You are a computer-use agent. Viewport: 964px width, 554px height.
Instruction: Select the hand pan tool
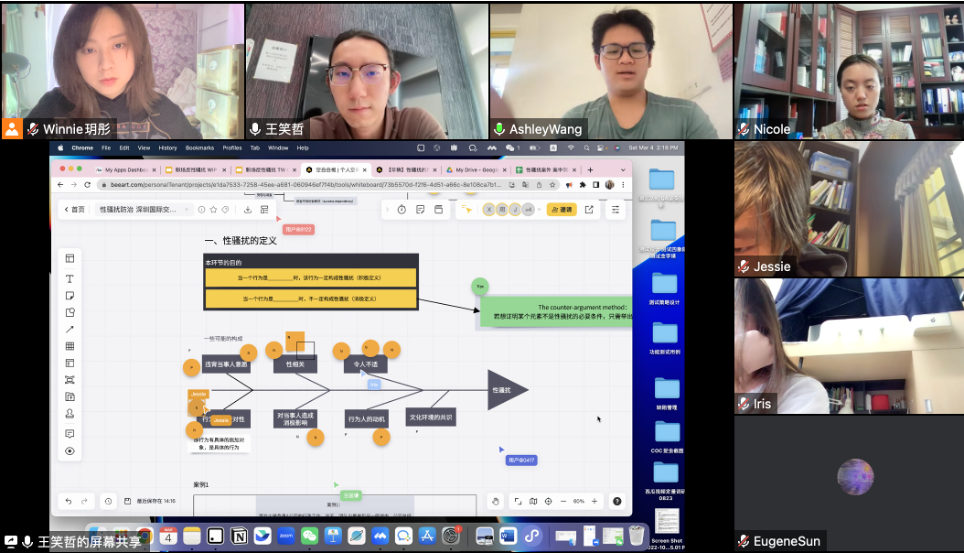496,501
